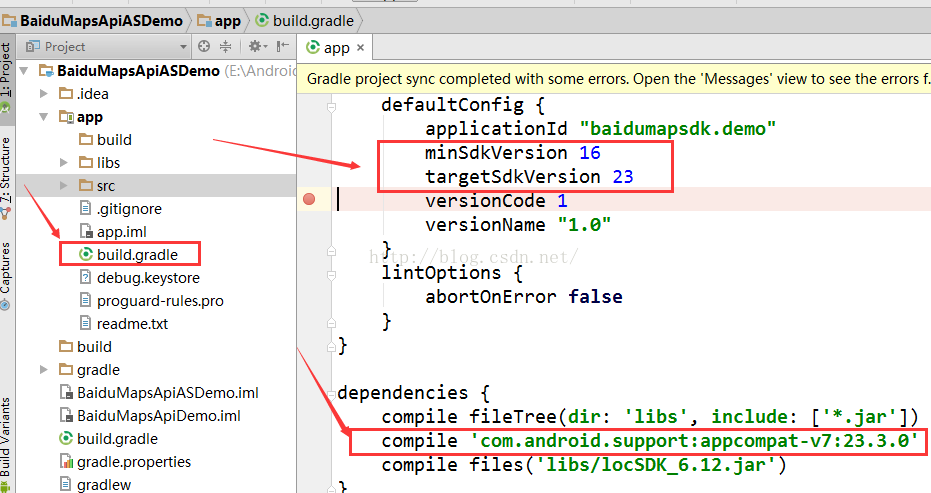Screen dimensions: 931x493
Task: Click the Gradle sync errors notification banner
Action: tap(614, 79)
